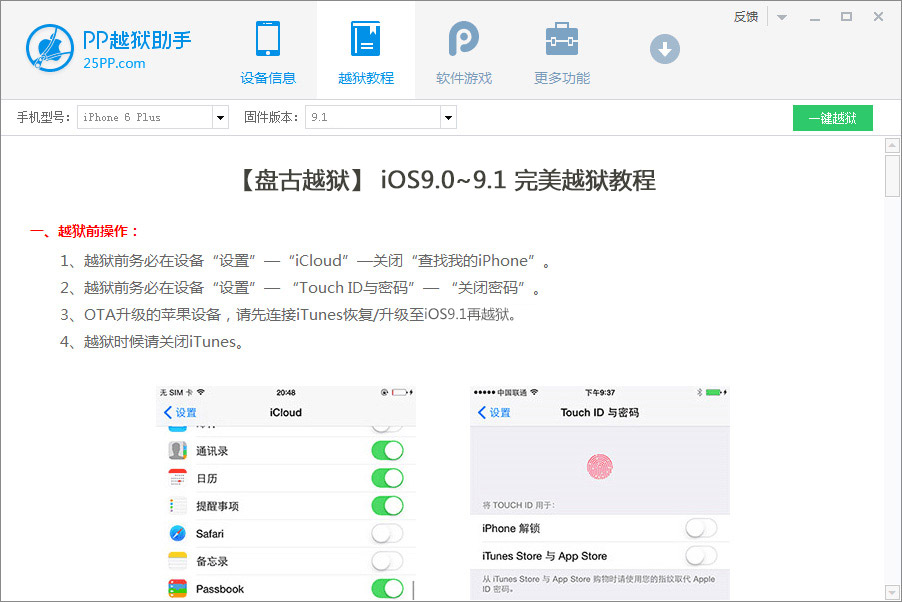Screen dimensions: 902x602
Task: Click the circular download icon in the toolbar
Action: [664, 48]
